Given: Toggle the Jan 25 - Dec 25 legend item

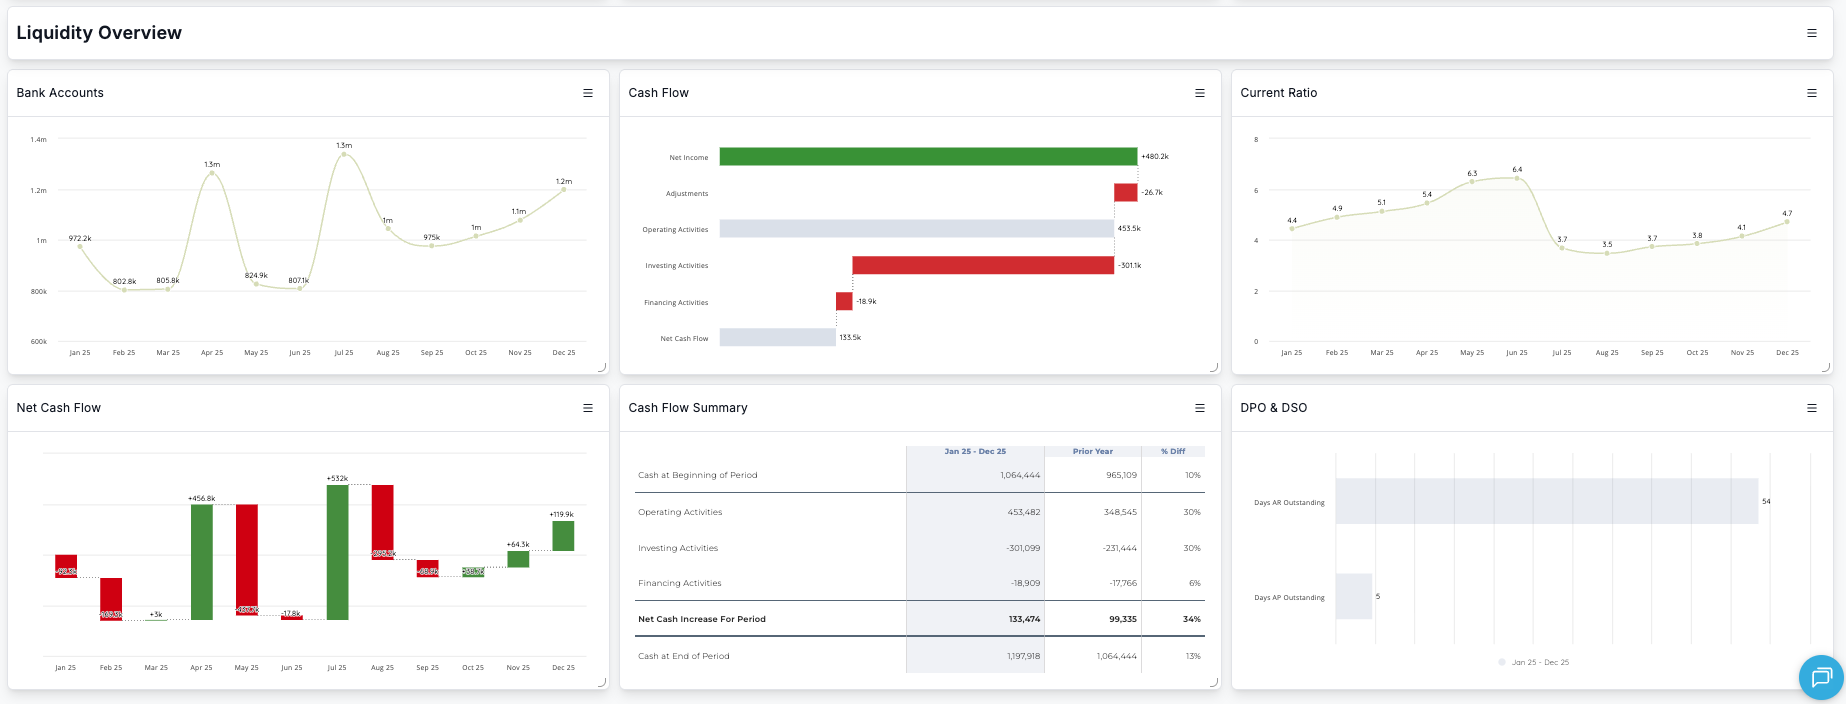Looking at the screenshot, I should point(1534,662).
